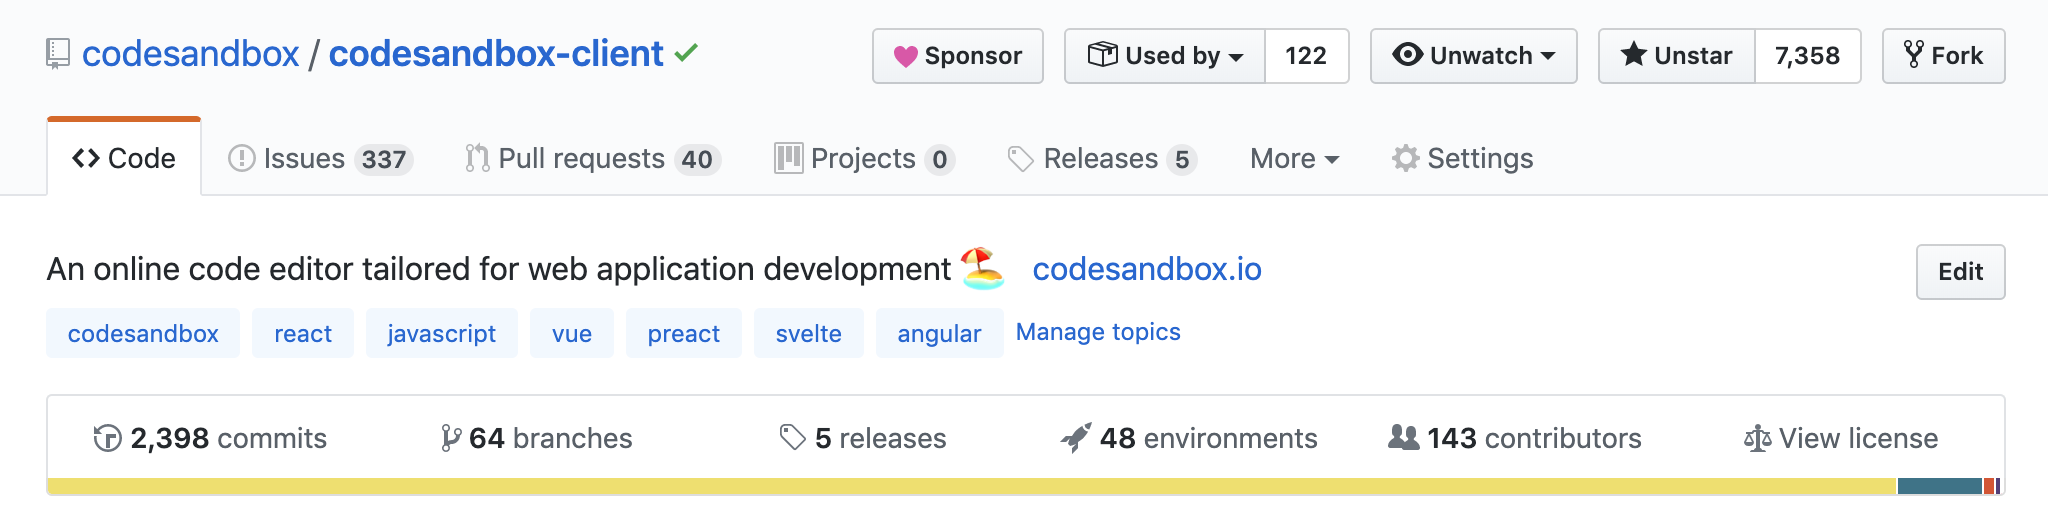Open the Releases tab
This screenshot has width=2048, height=522.
tap(1102, 158)
